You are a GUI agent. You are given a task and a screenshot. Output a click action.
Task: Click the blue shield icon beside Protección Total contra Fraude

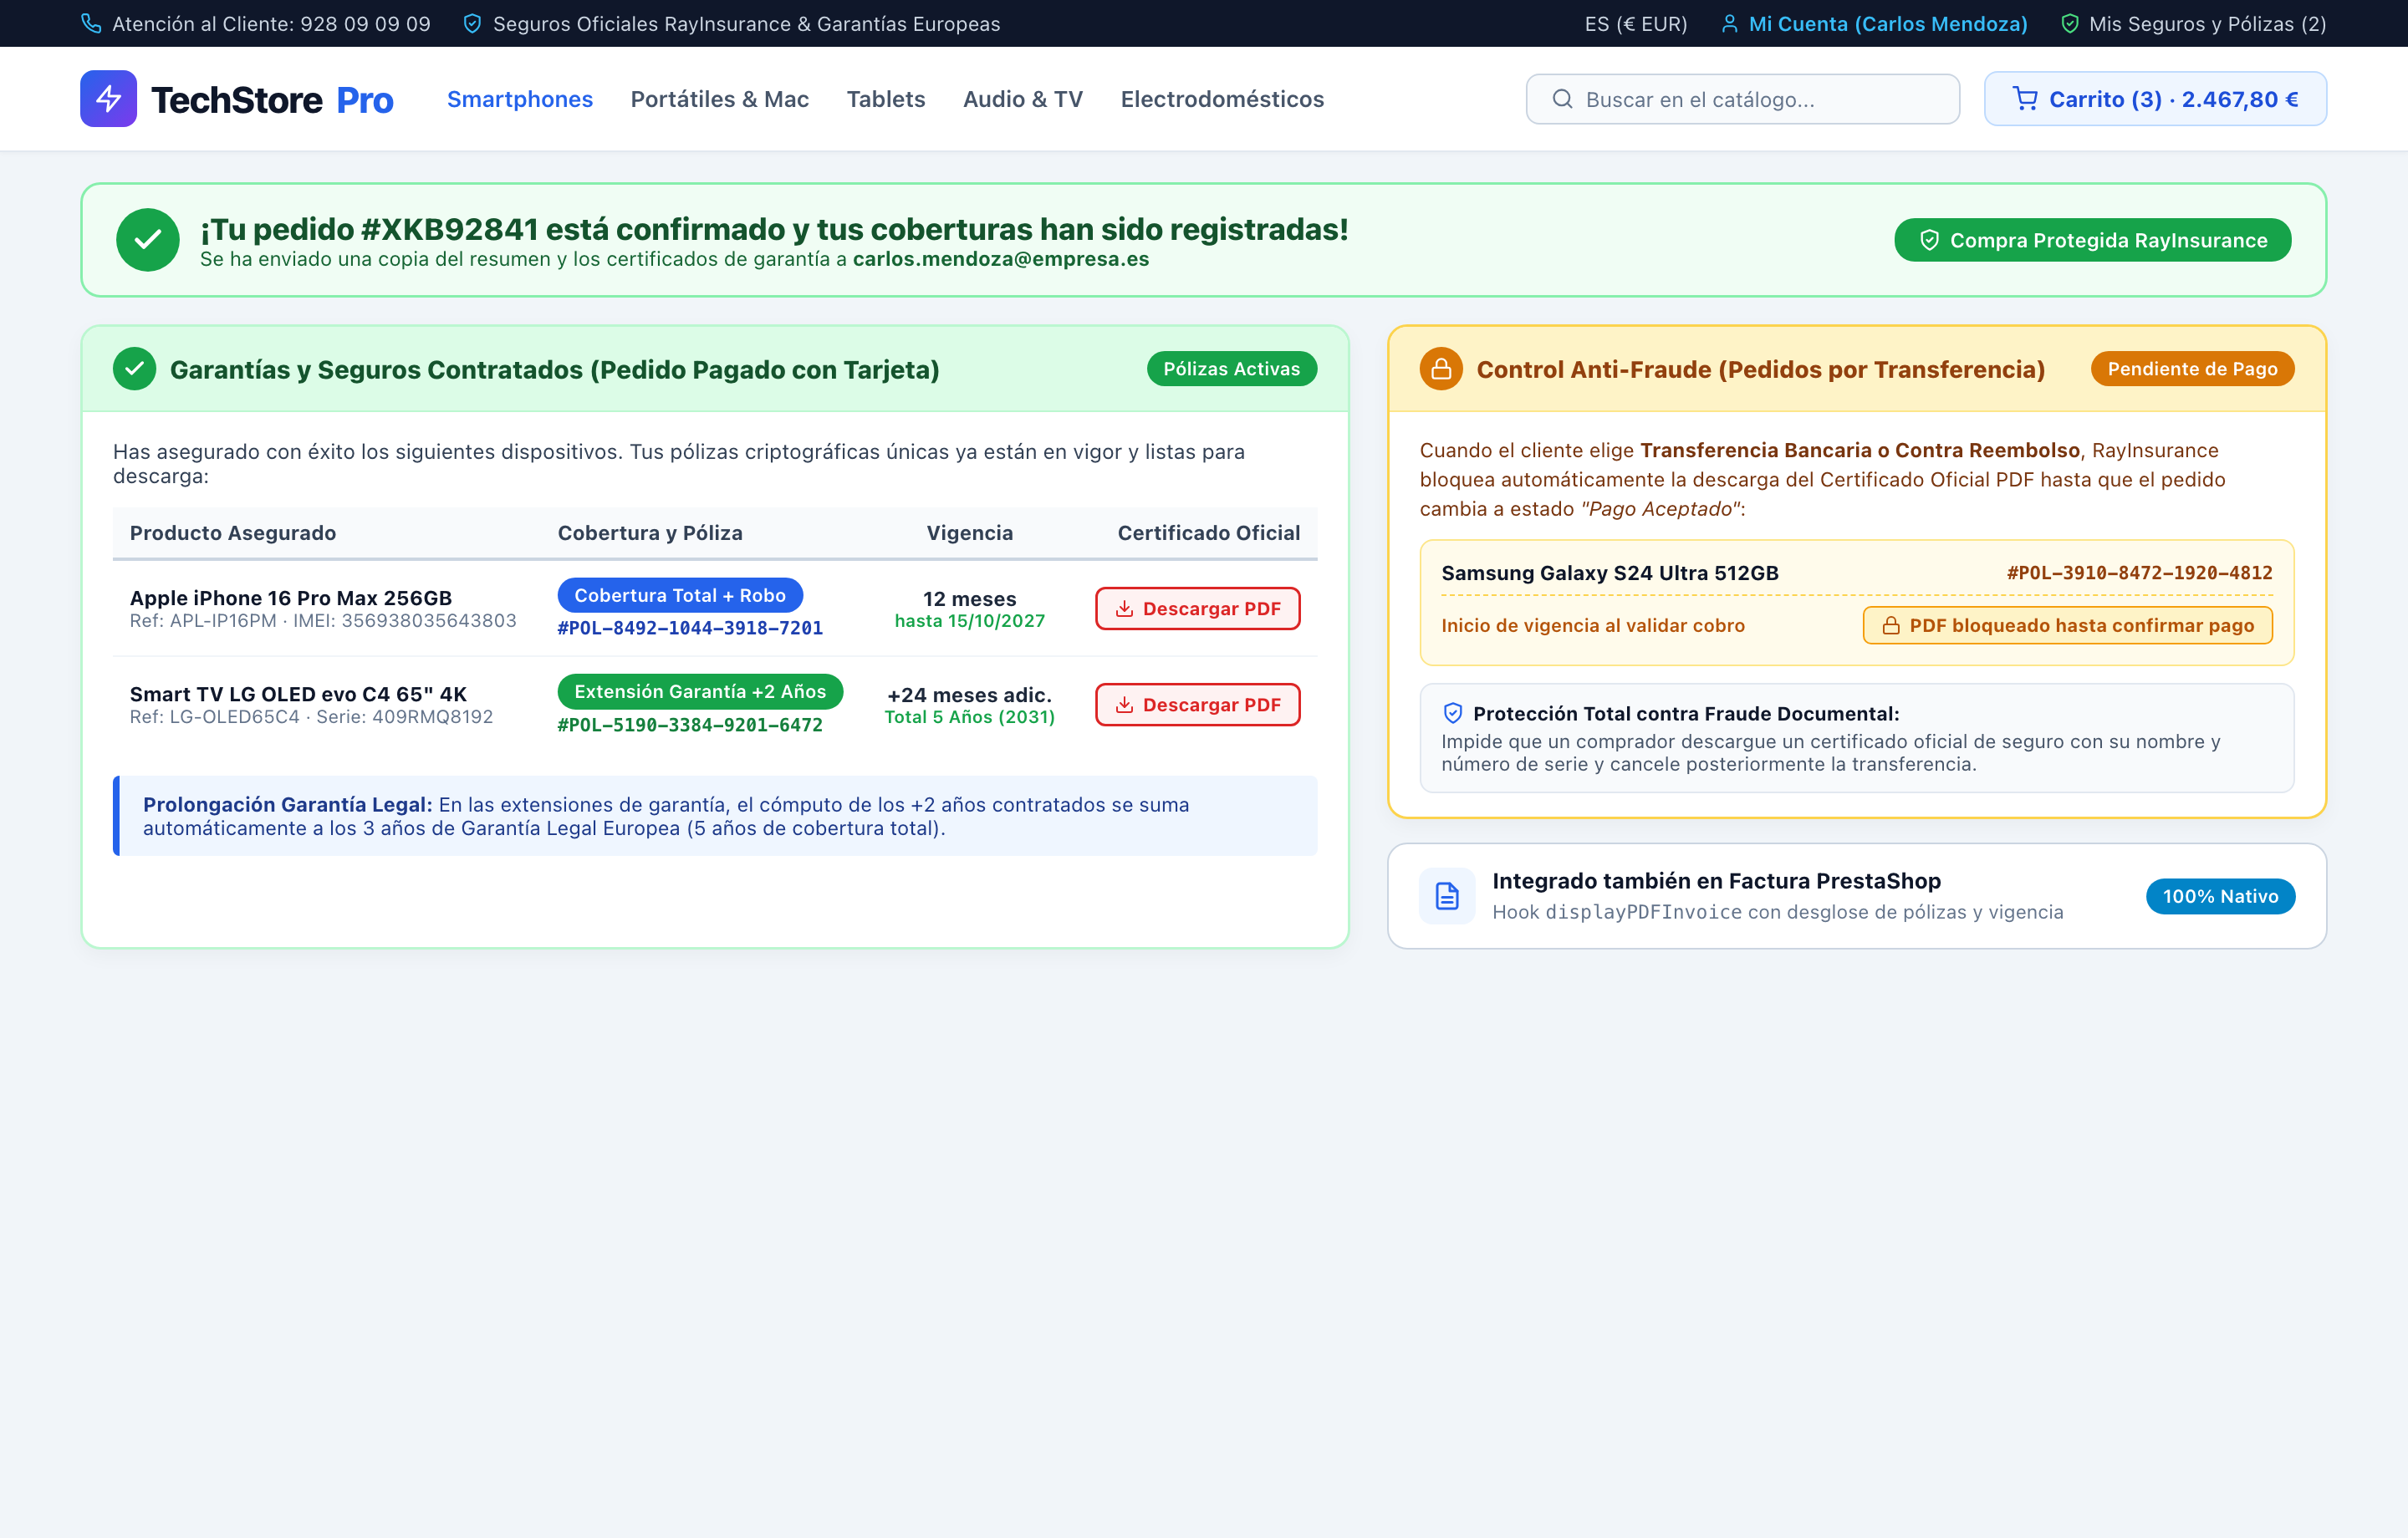[1453, 713]
